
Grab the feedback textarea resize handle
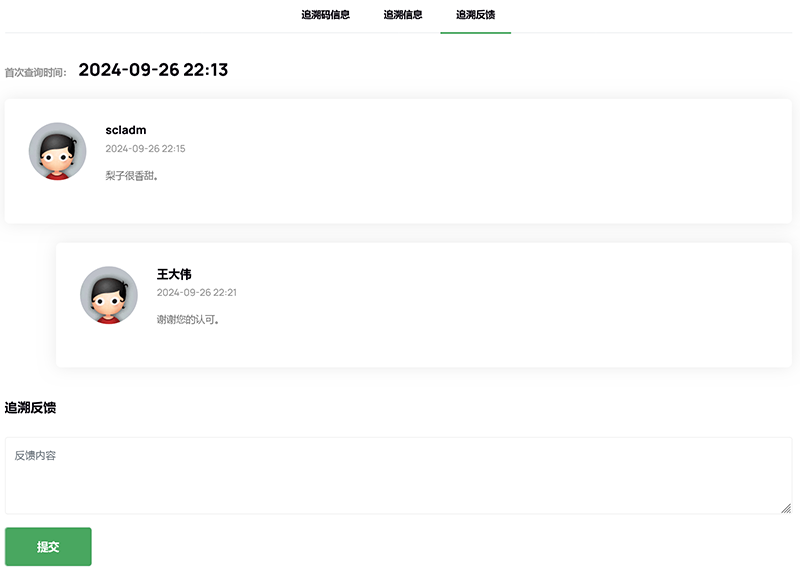click(x=785, y=508)
